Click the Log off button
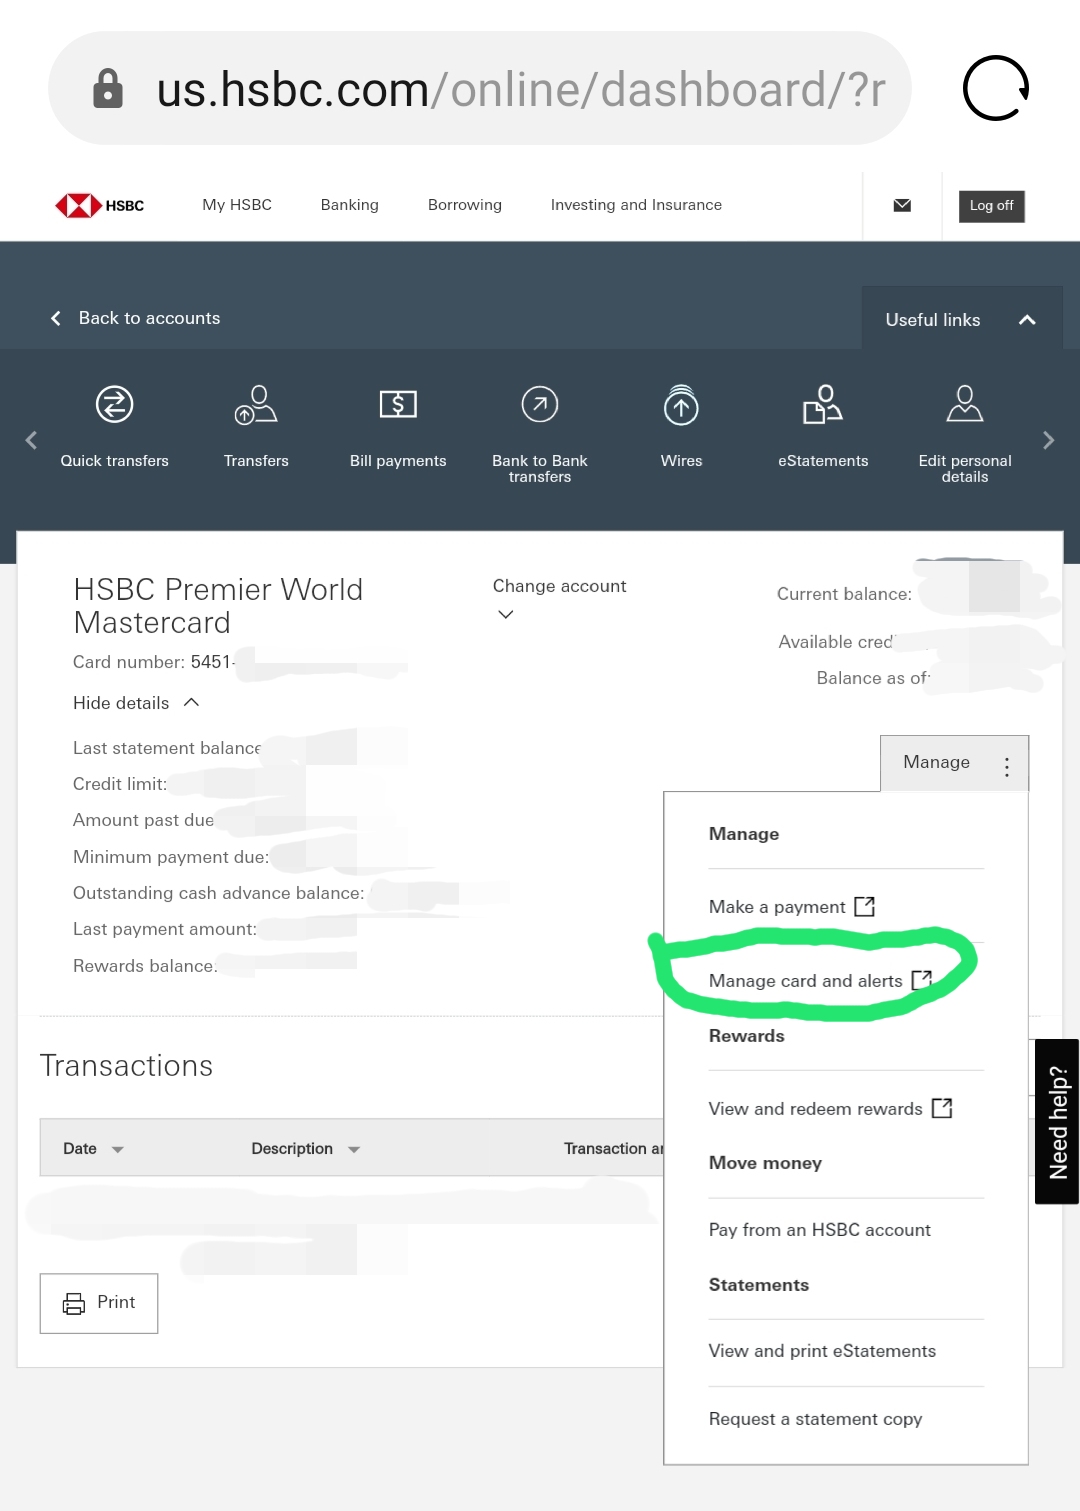This screenshot has height=1511, width=1080. (990, 205)
